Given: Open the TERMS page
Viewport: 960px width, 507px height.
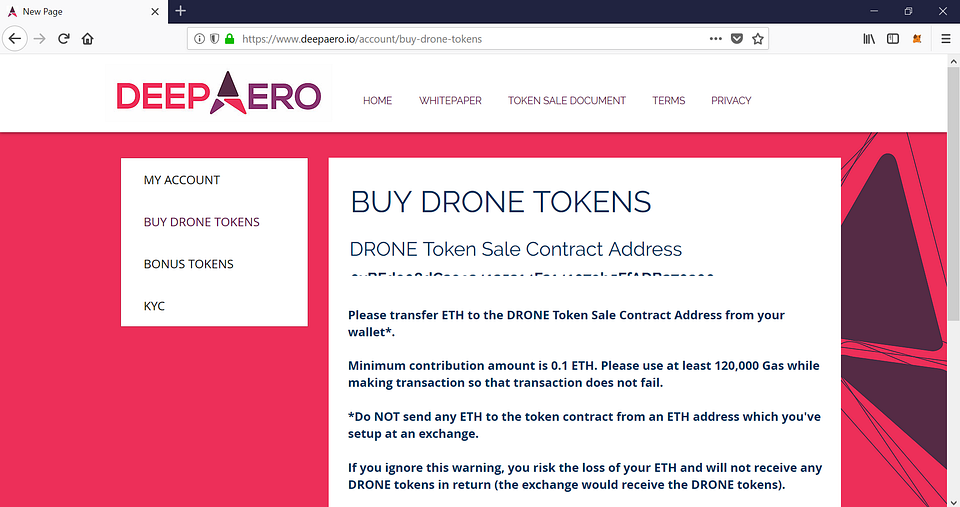Looking at the screenshot, I should (x=668, y=100).
